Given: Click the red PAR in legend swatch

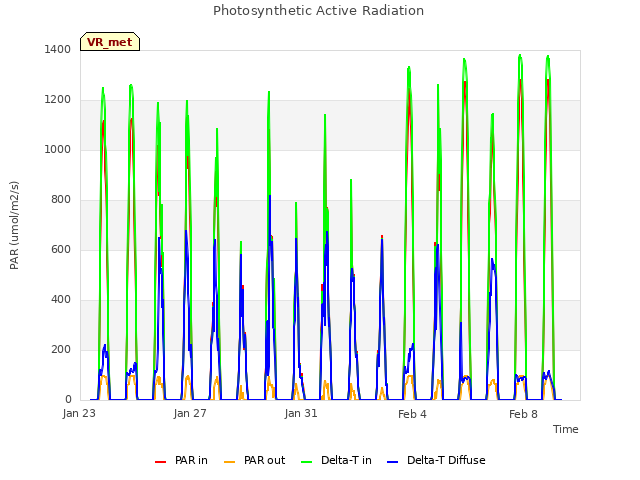Looking at the screenshot, I should point(160,462).
